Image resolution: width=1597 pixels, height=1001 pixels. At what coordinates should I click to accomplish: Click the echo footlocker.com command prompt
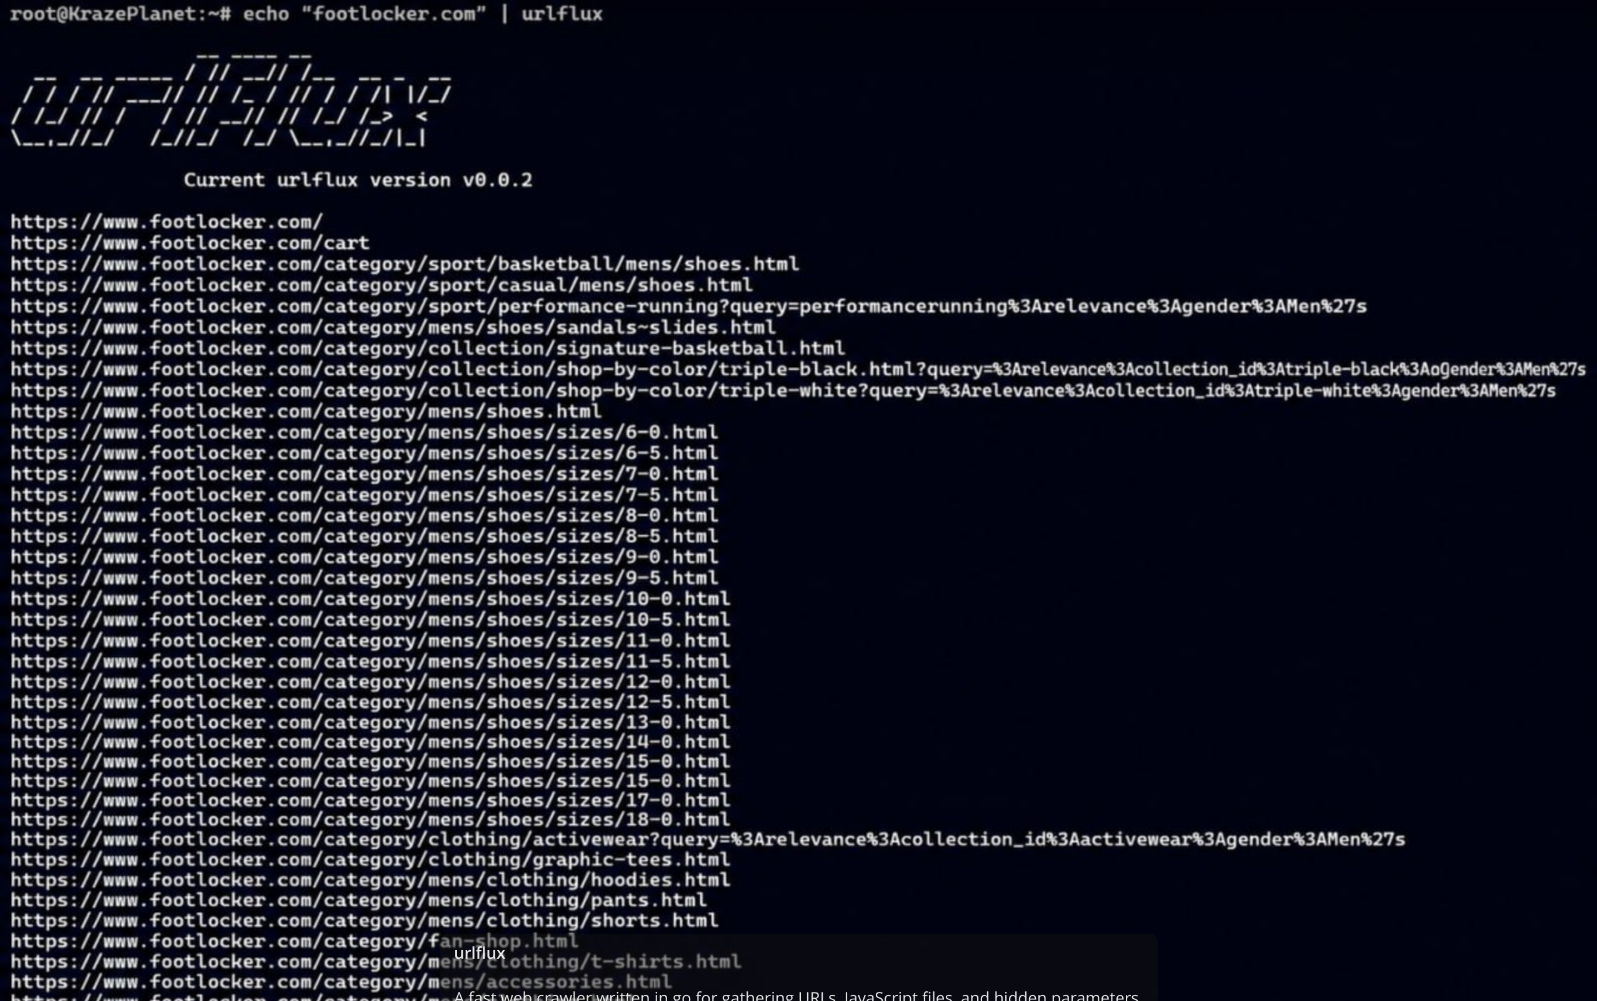(306, 14)
